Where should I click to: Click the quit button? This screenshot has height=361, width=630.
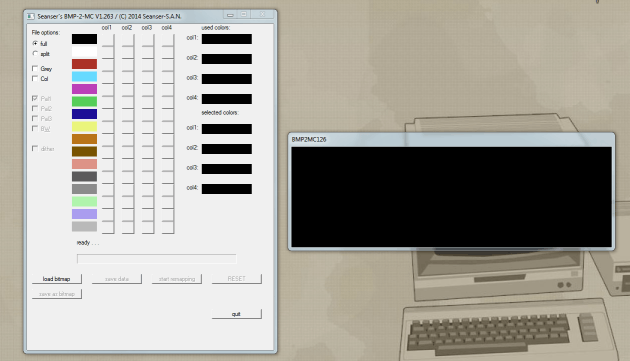pyautogui.click(x=237, y=314)
